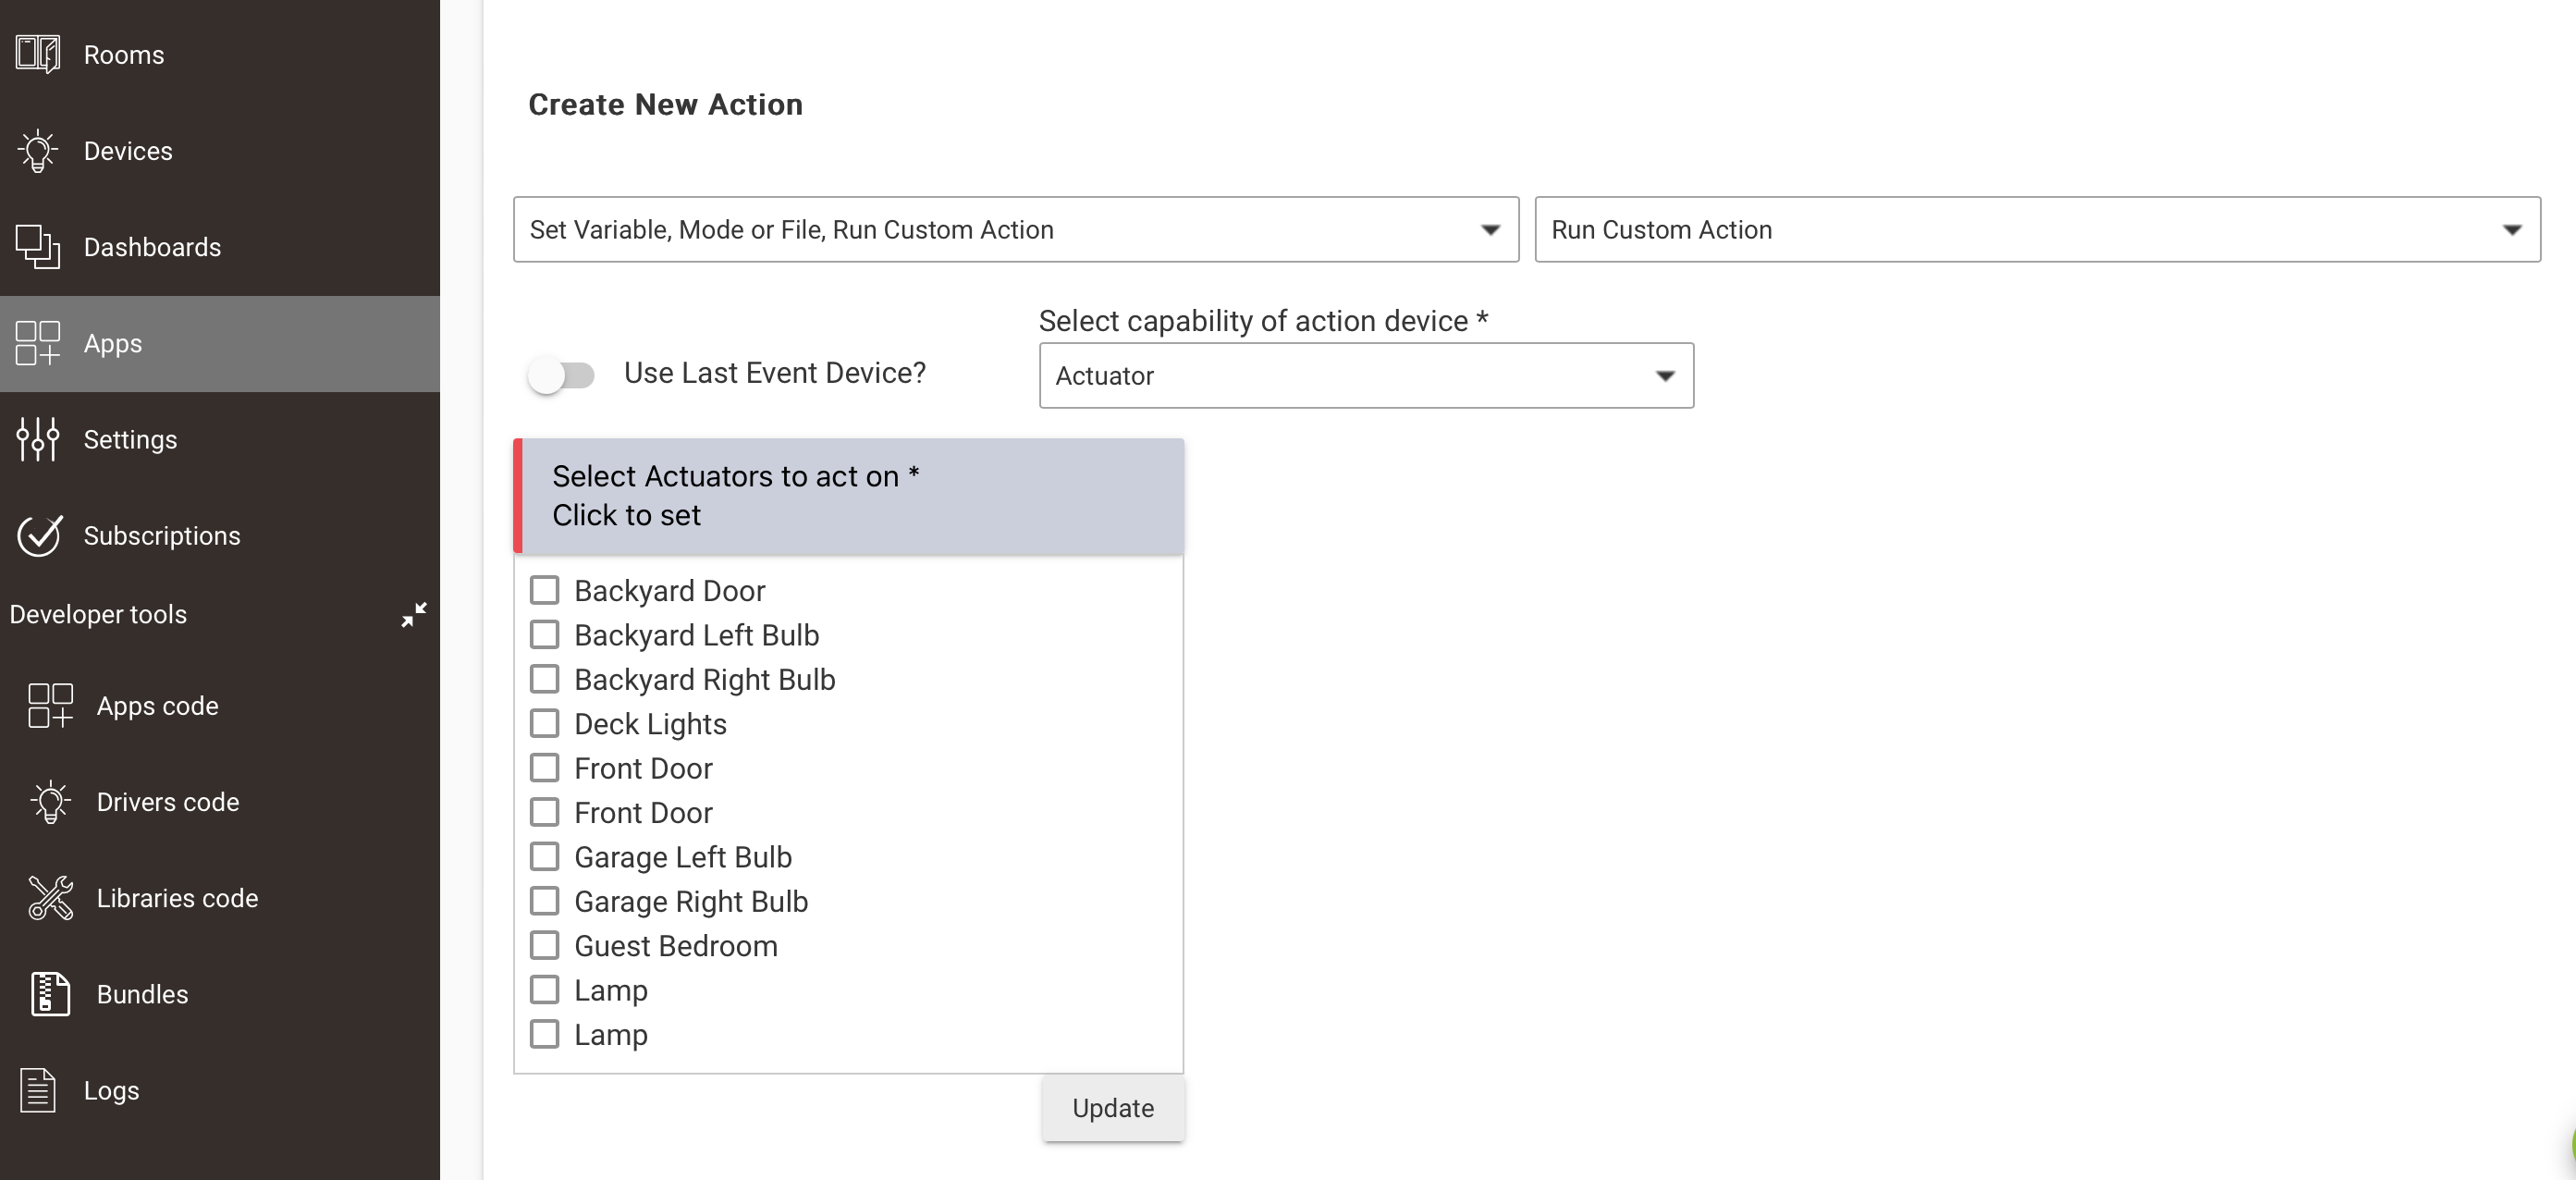Open Apps code developer tool
Viewport: 2576px width, 1180px height.
tap(220, 705)
